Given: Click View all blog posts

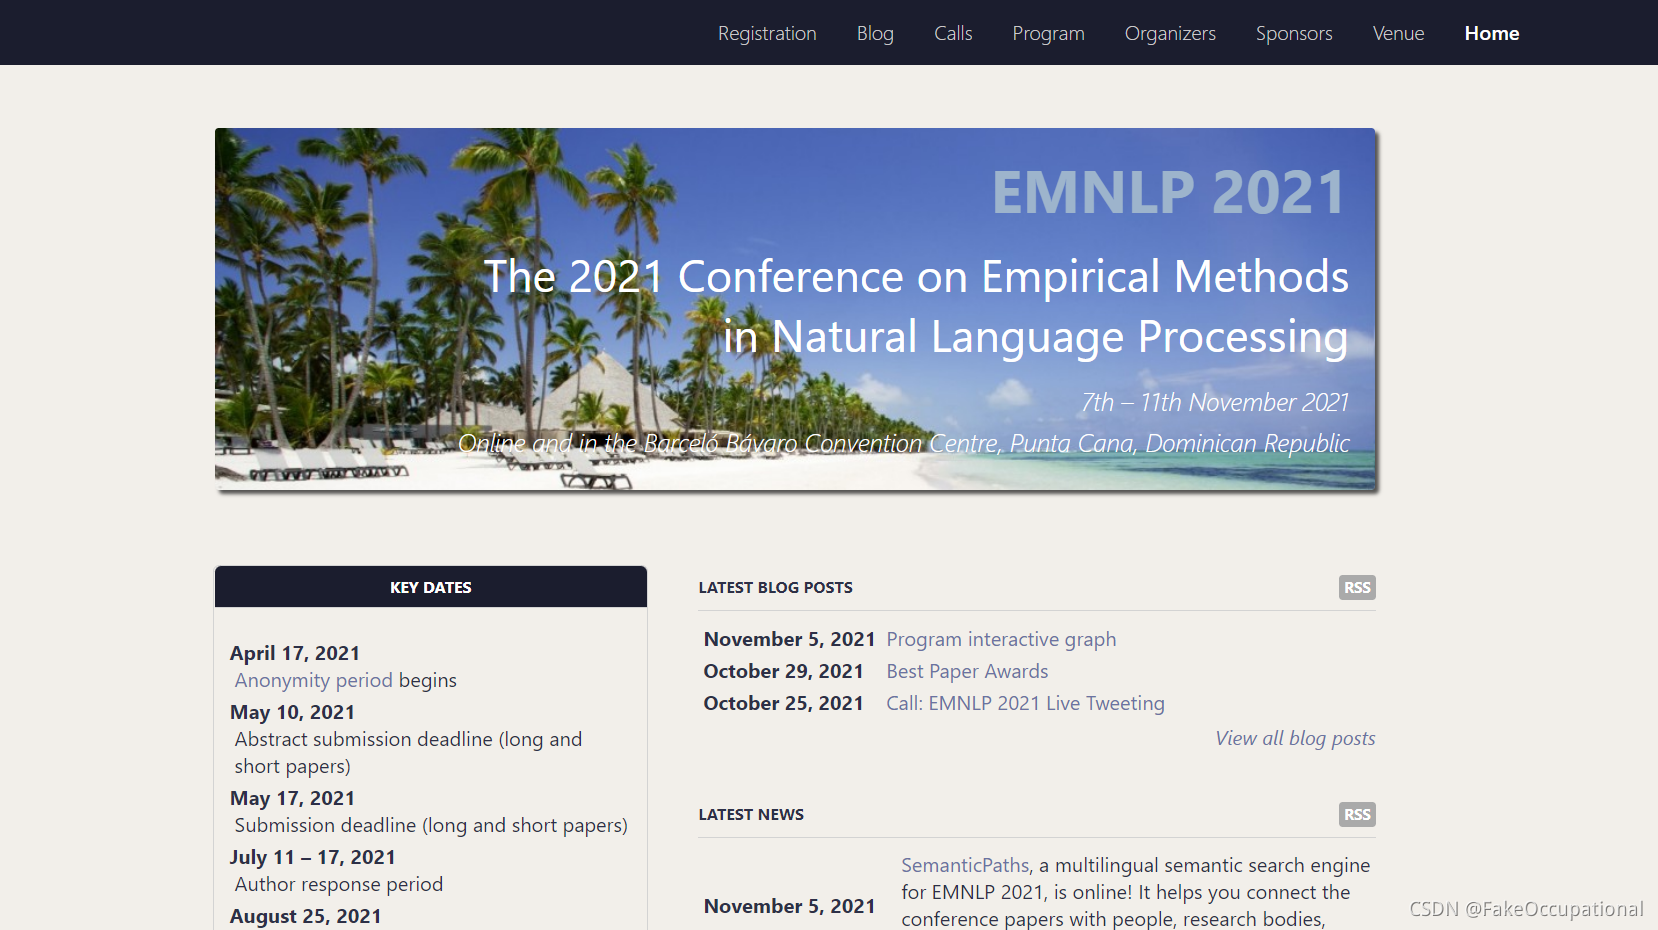Looking at the screenshot, I should pyautogui.click(x=1295, y=738).
